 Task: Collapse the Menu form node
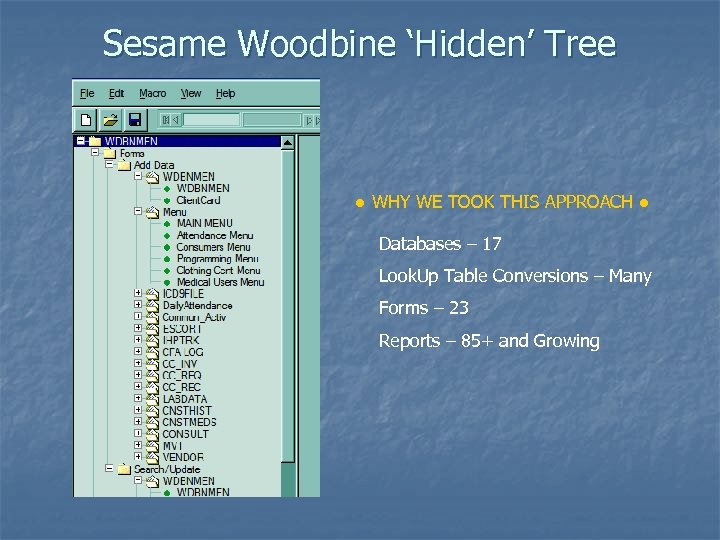(x=138, y=211)
